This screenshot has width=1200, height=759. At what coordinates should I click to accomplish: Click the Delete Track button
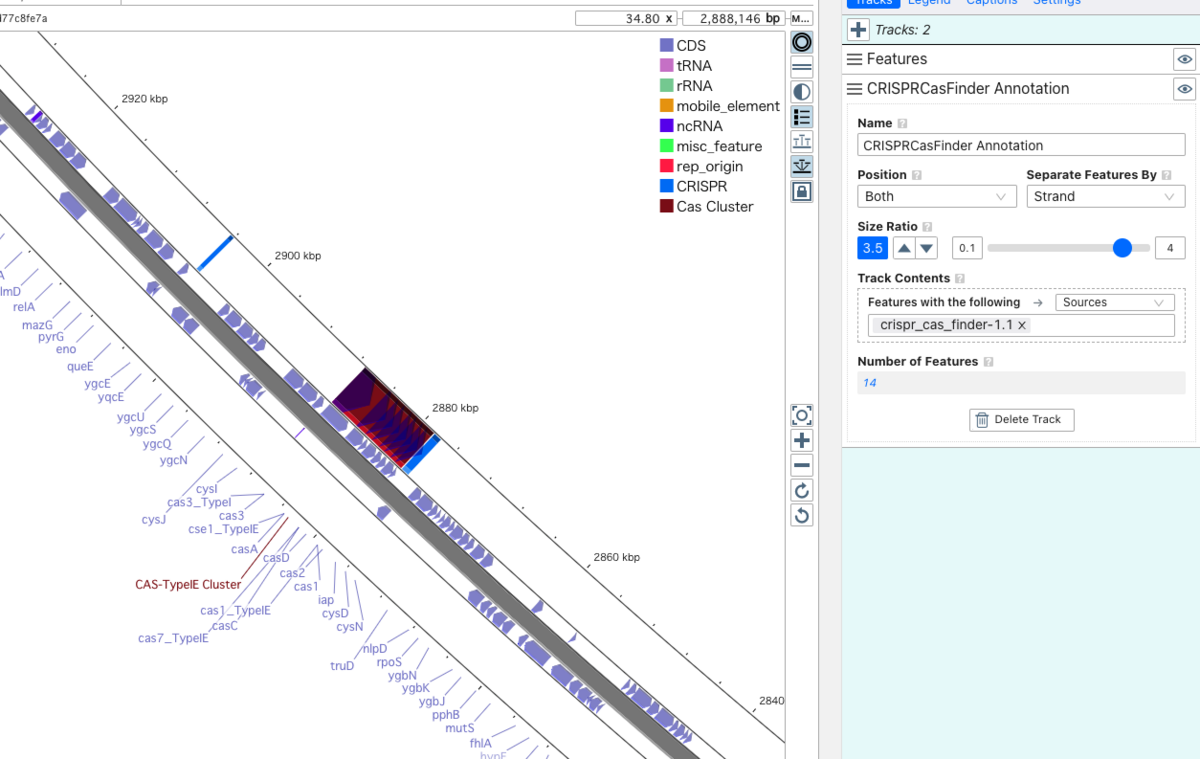(1021, 419)
